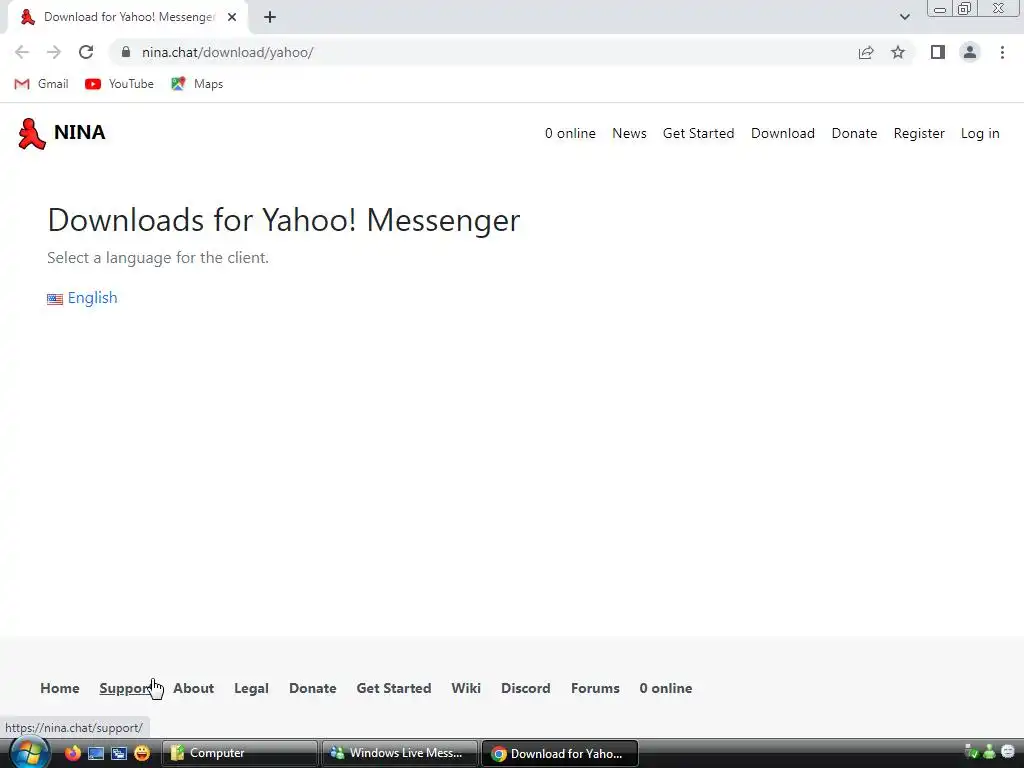The width and height of the screenshot is (1024, 768).
Task: Open the Chrome profile avatar
Action: [x=970, y=52]
